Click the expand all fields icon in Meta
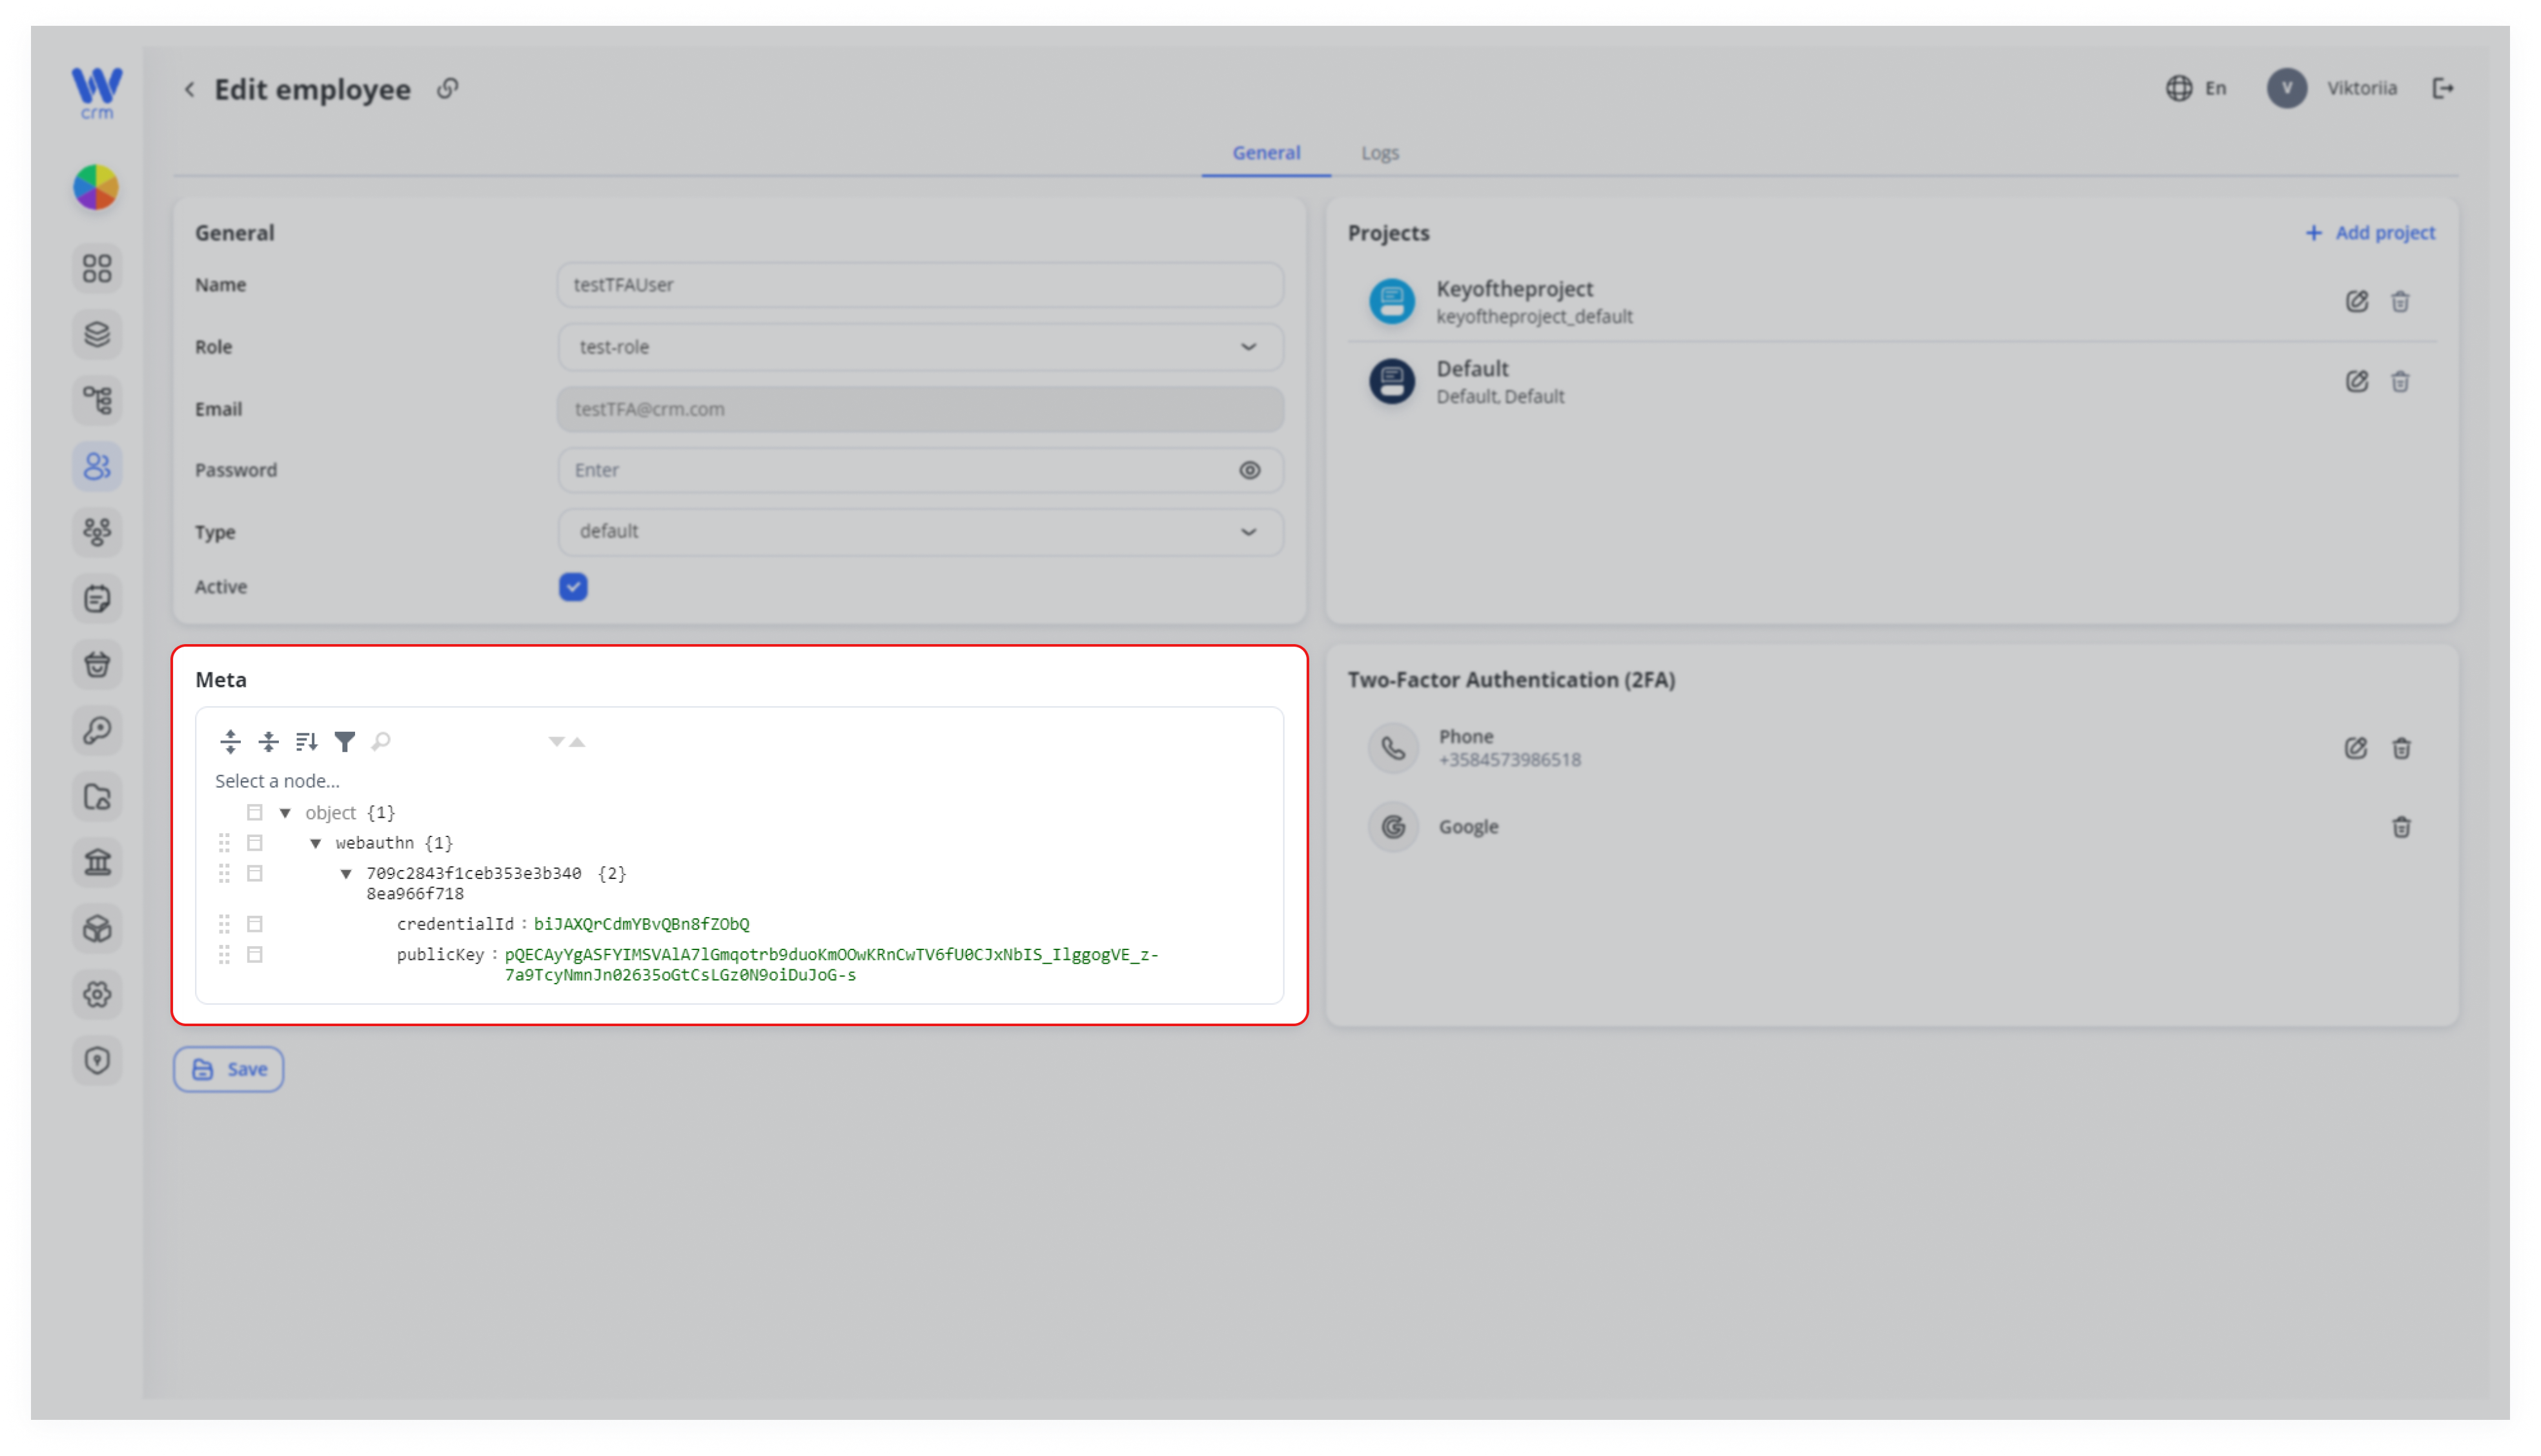 [231, 742]
